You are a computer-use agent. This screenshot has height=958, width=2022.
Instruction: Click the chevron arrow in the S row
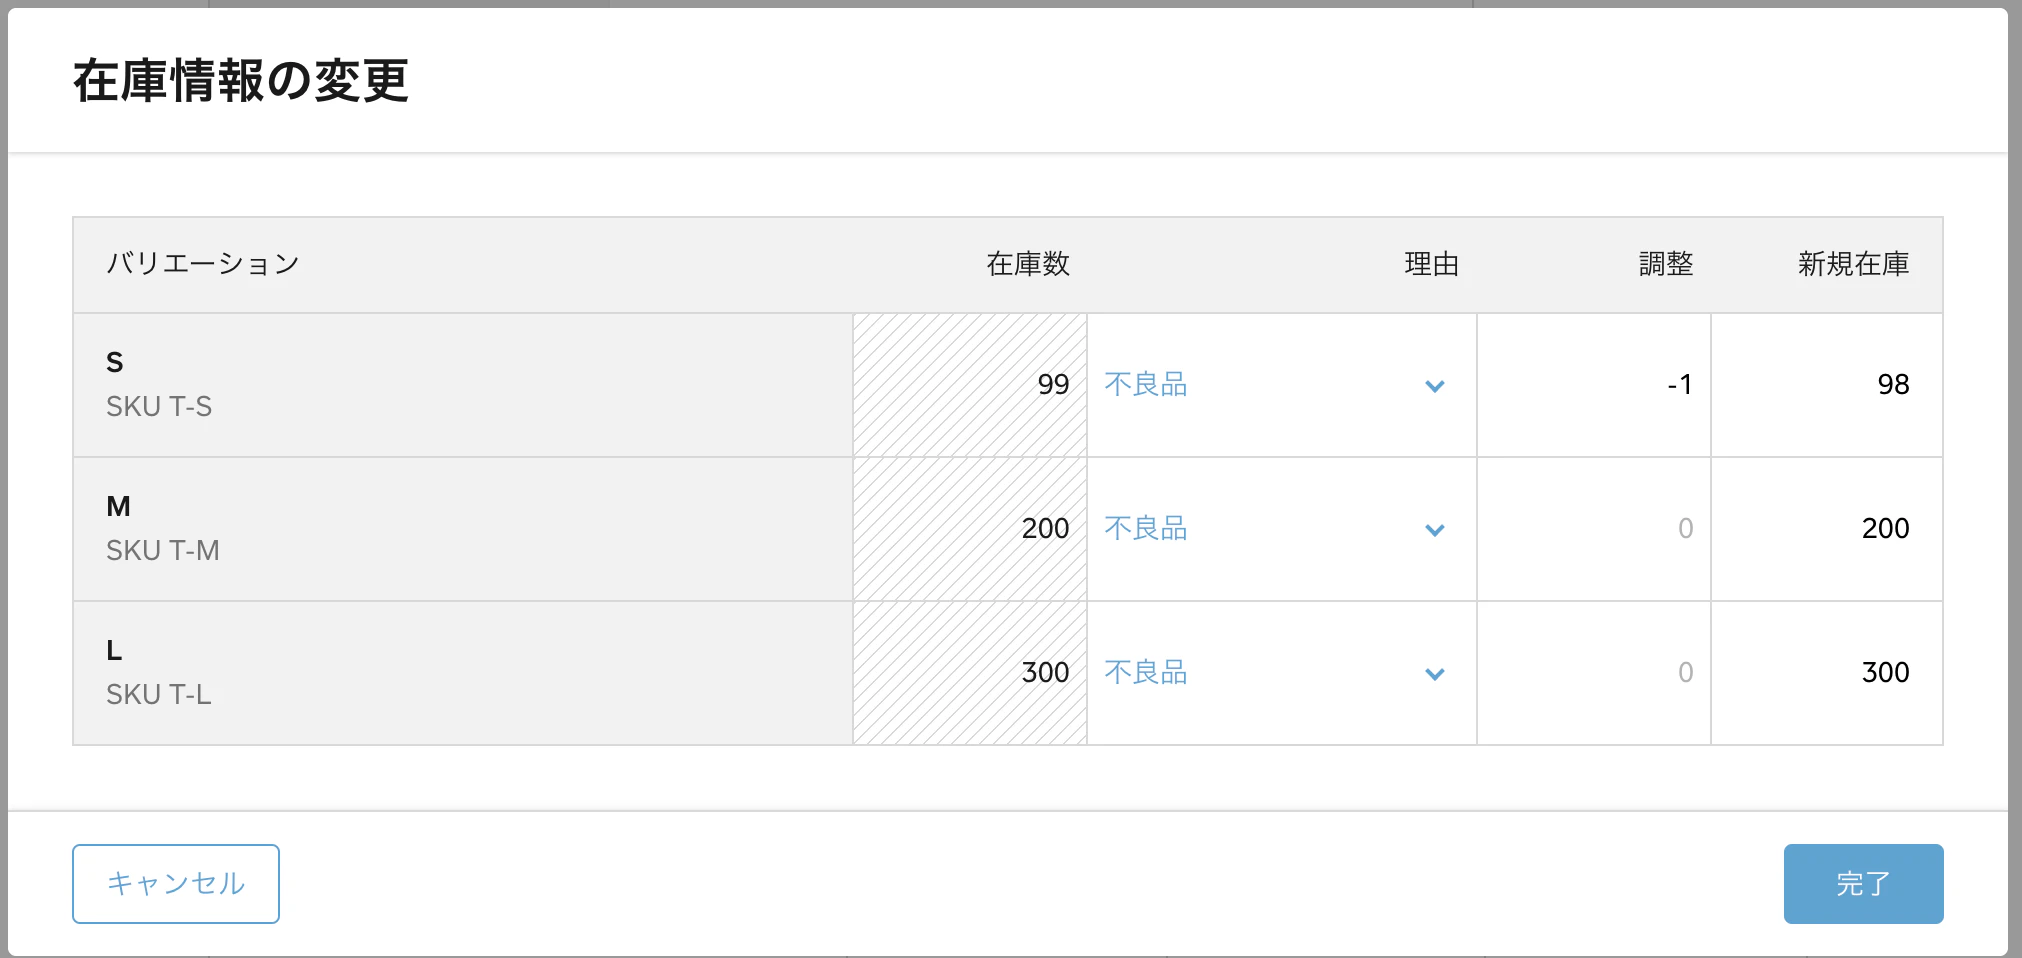(1435, 386)
